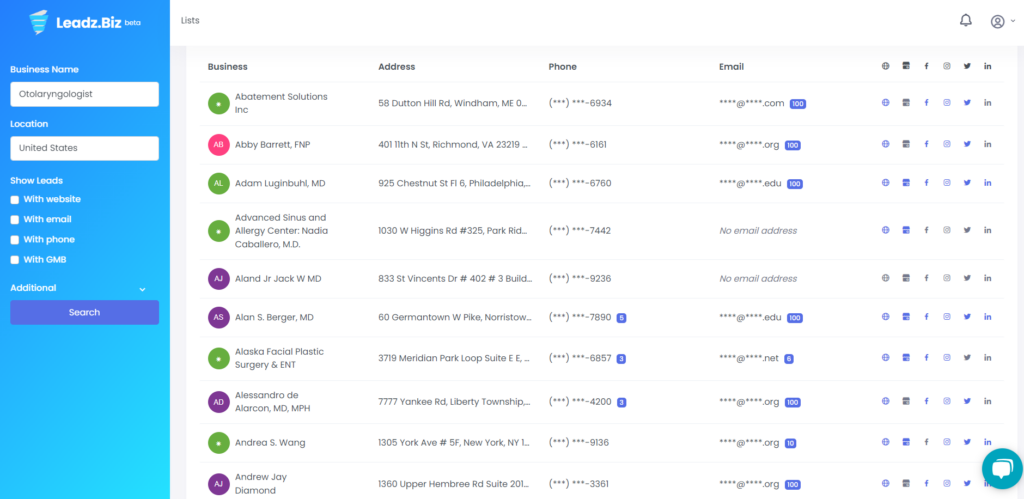Open GMB store icon for Alessandro de Alarcon
This screenshot has width=1024, height=499.
click(x=906, y=401)
